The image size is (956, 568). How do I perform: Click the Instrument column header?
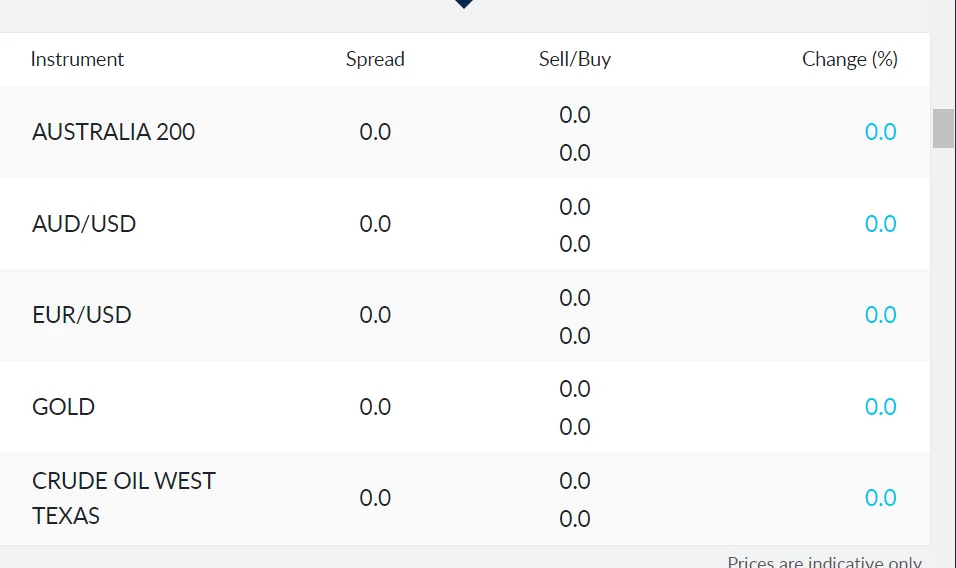tap(77, 59)
